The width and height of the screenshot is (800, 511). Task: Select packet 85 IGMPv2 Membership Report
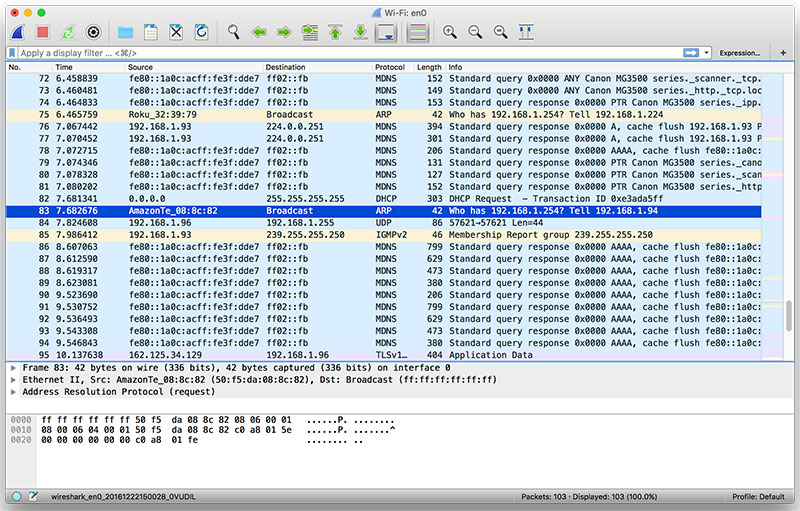click(x=384, y=235)
